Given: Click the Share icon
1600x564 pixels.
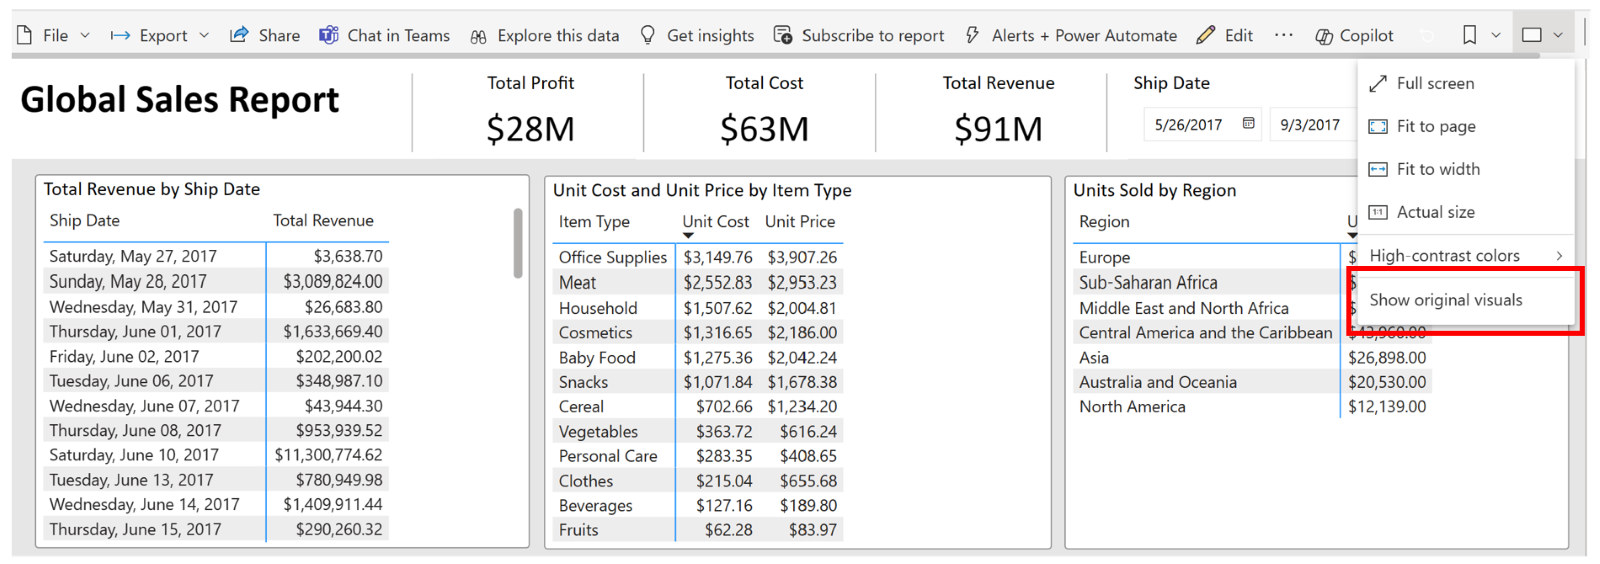Looking at the screenshot, I should [239, 35].
